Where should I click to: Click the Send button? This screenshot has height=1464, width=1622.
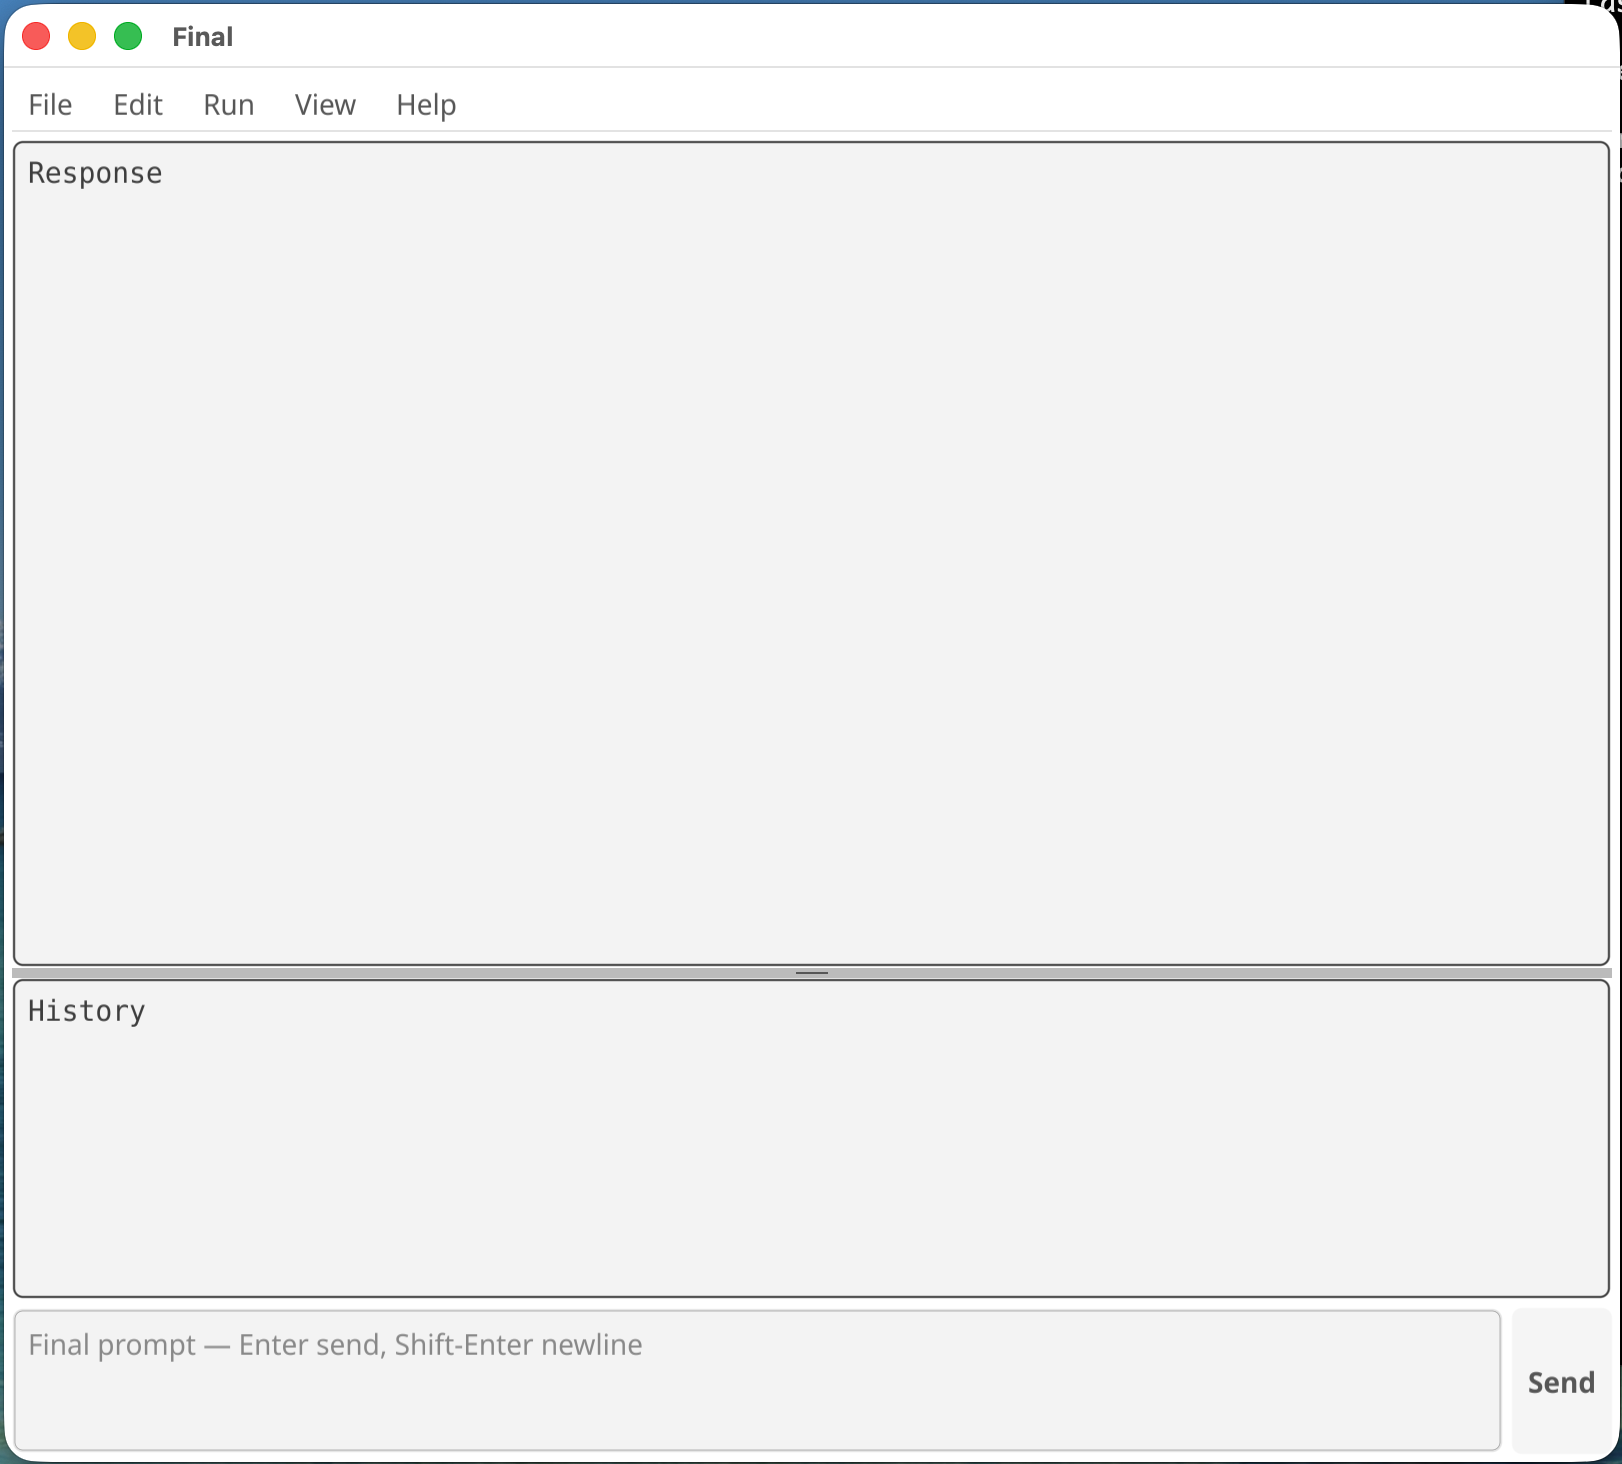(1561, 1382)
